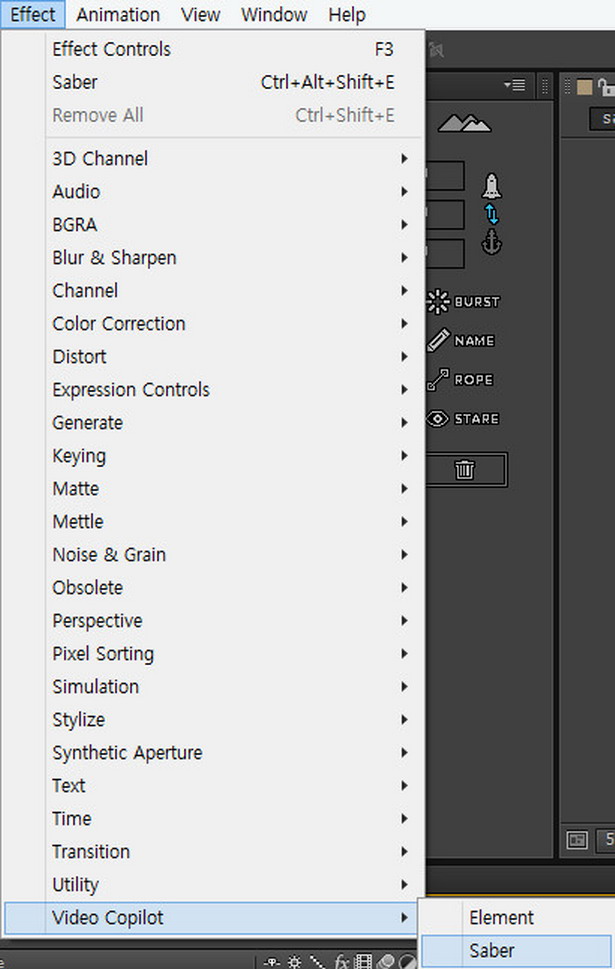Open the Perspective effects category

[x=214, y=620]
